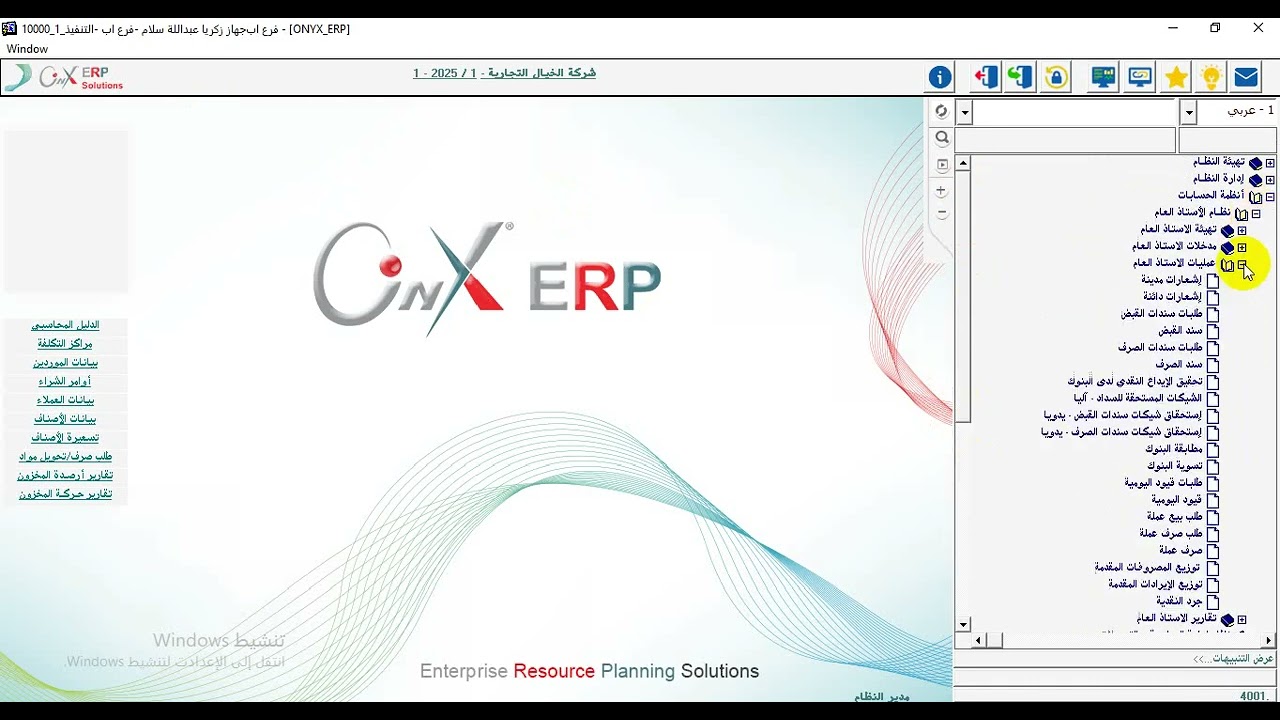Select إشعارات مدينة in the tree

click(1171, 280)
